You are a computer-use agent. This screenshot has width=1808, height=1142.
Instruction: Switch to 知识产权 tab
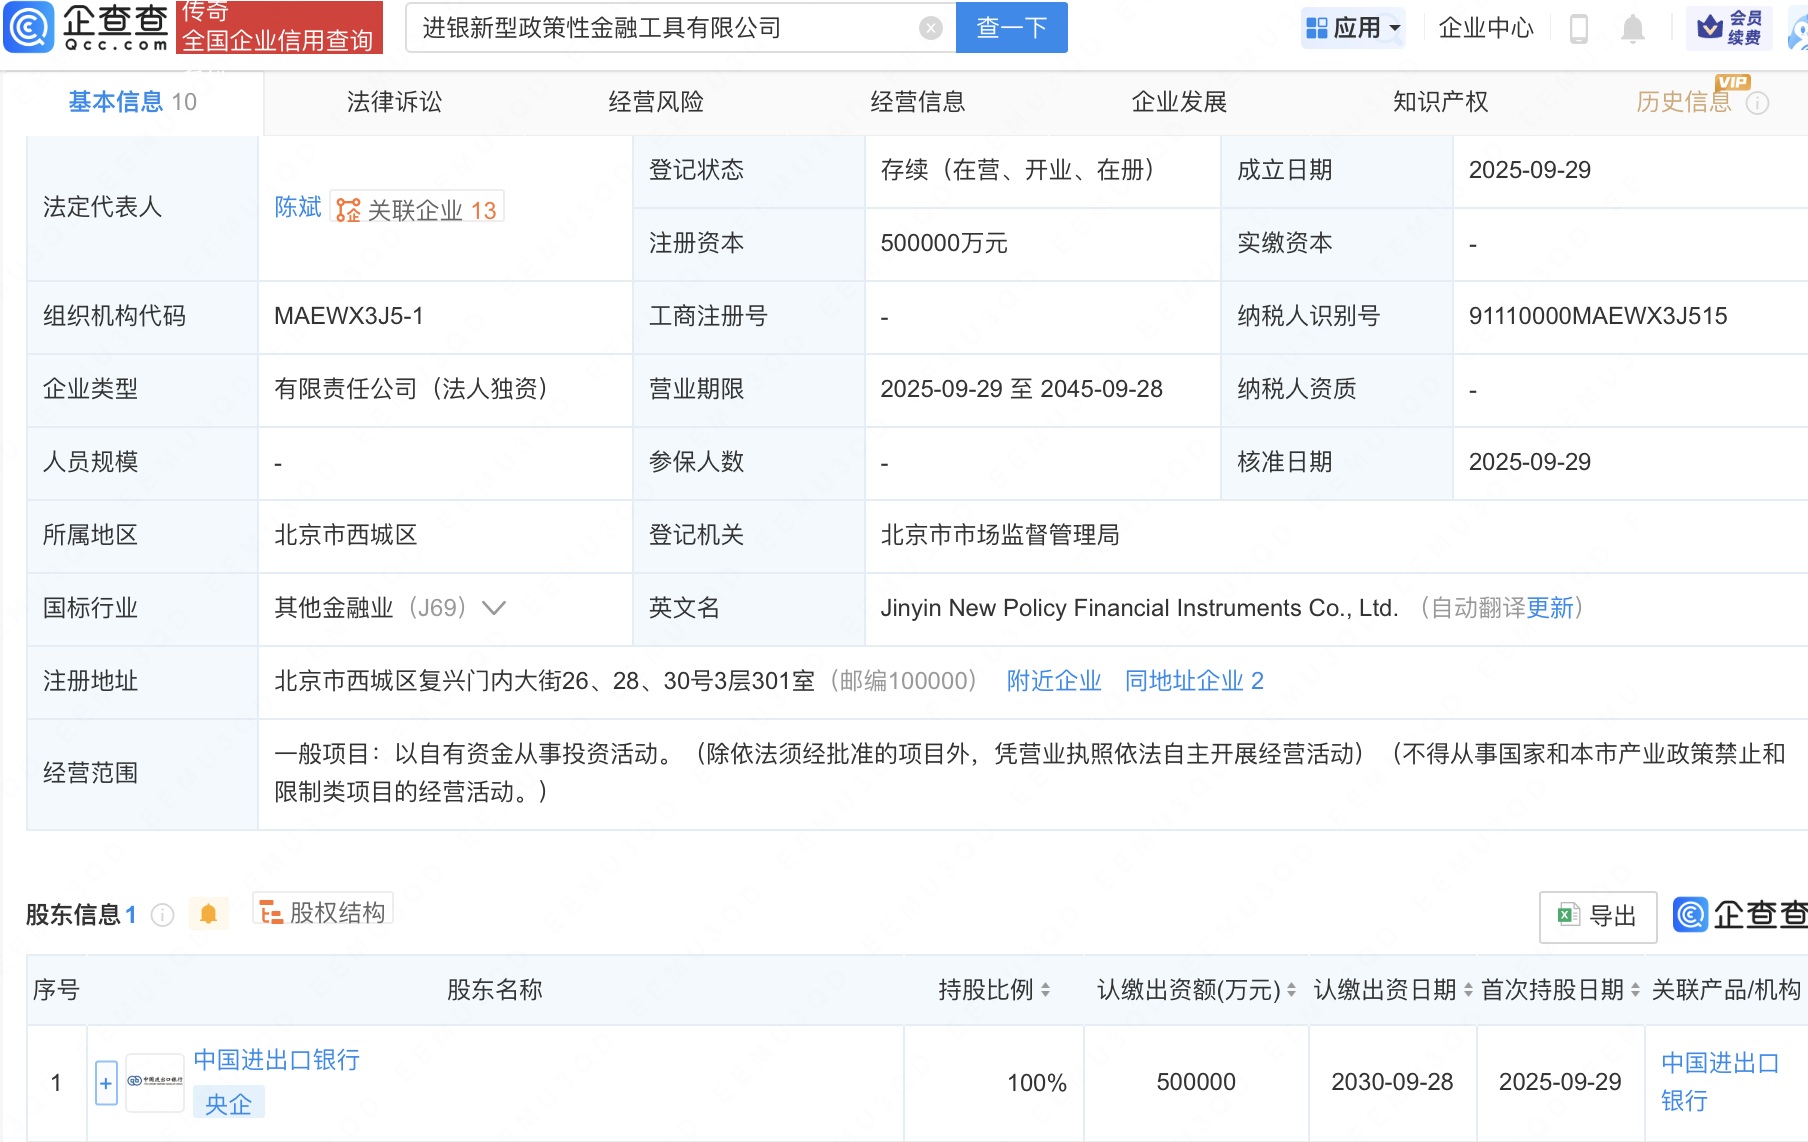click(1440, 102)
